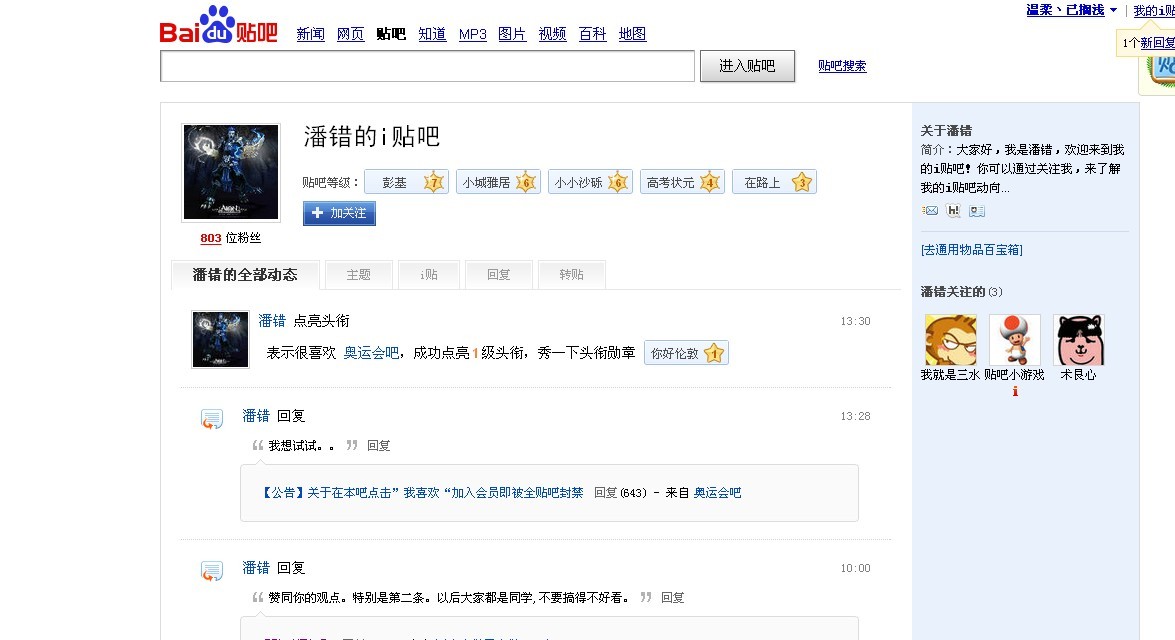Viewport: 1175px width, 640px height.
Task: Open 潘错's large profile picture
Action: (231, 172)
